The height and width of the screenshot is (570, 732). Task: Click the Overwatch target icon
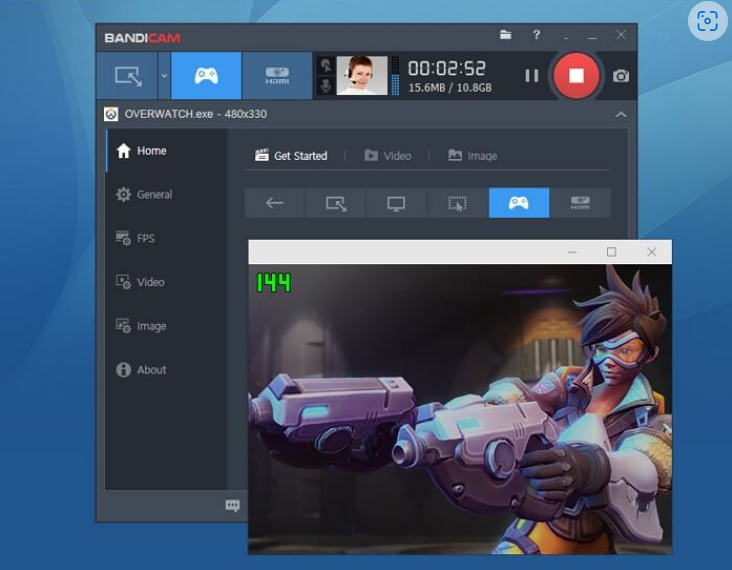click(111, 114)
